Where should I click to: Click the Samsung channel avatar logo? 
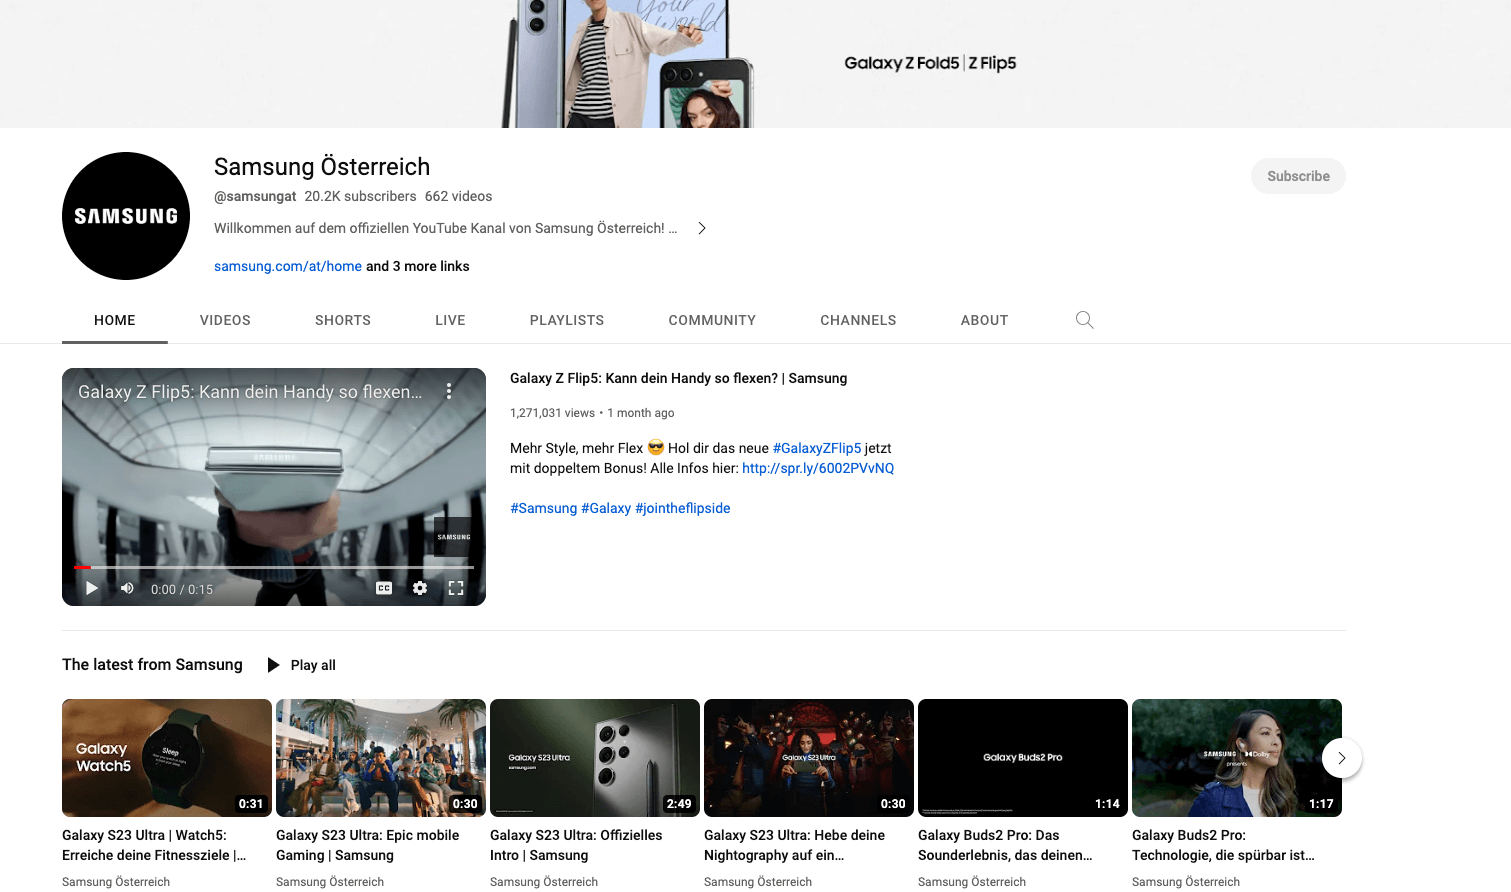(x=126, y=216)
